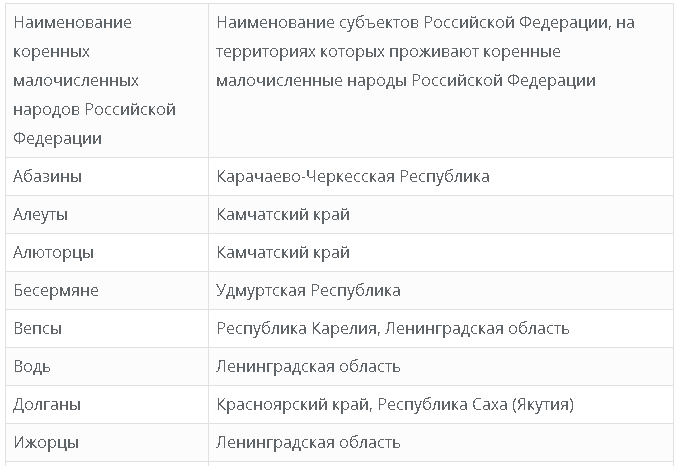This screenshot has width=678, height=466.
Task: Select the Алюторцы cell
Action: coord(52,253)
